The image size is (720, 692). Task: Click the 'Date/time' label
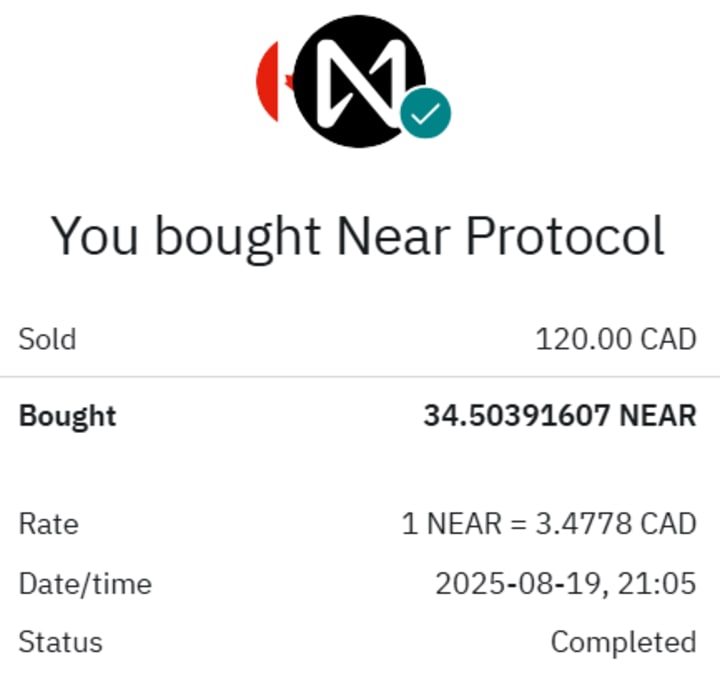(85, 582)
